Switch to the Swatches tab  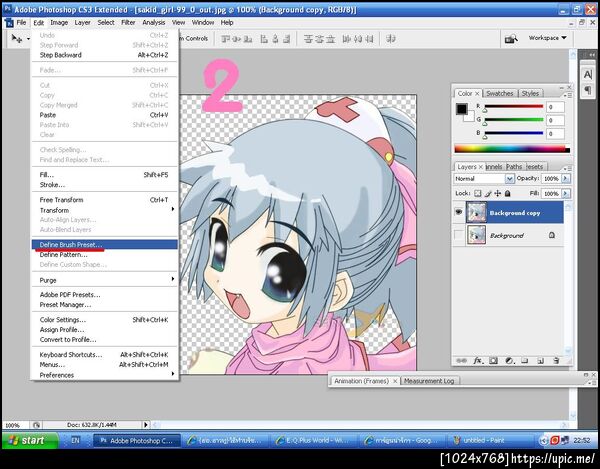[500, 93]
